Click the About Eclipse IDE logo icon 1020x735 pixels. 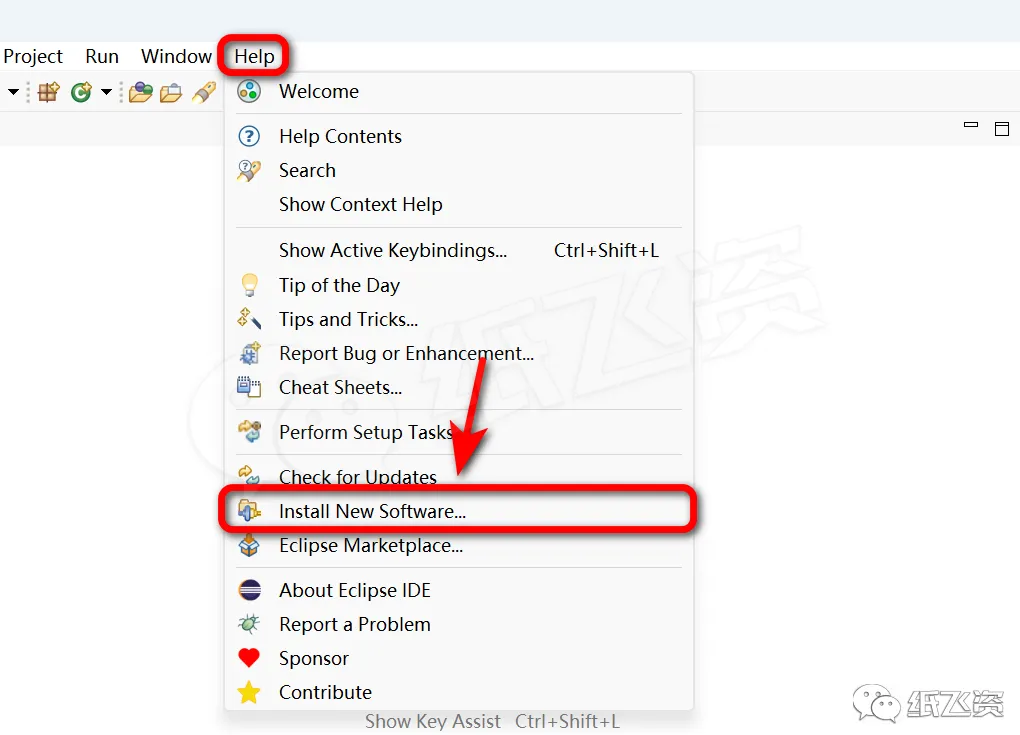[250, 590]
